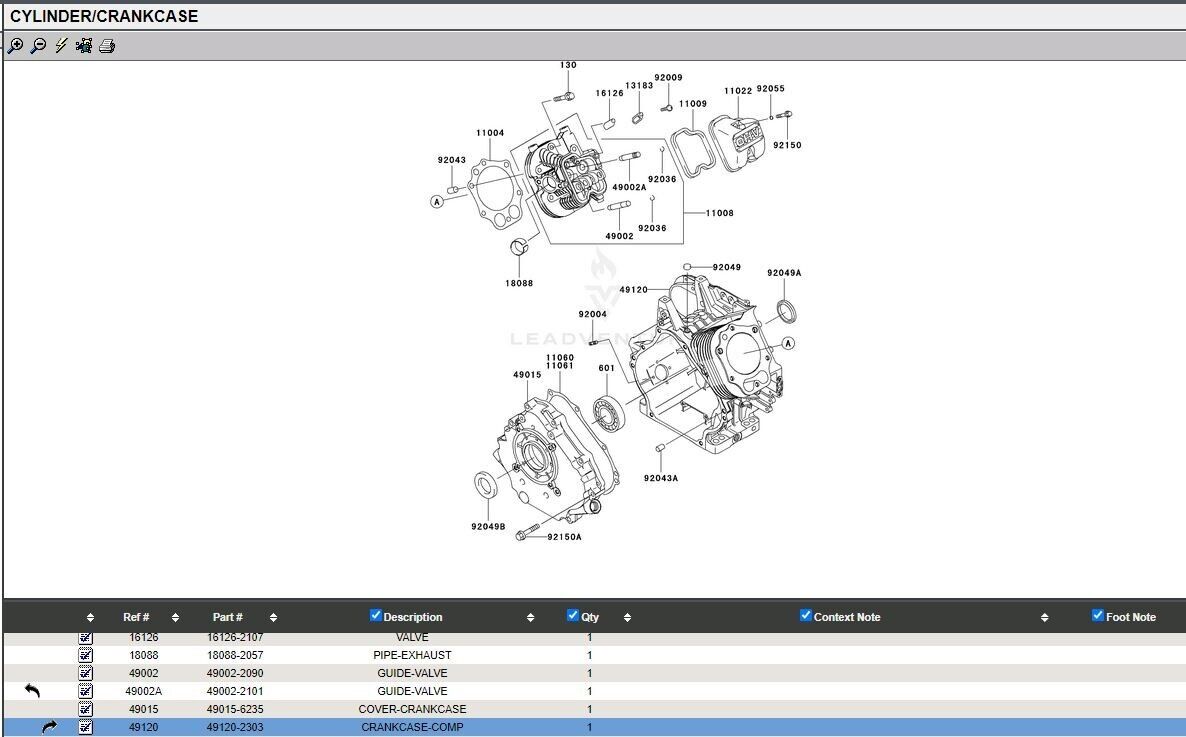Click the zoom in magnifier icon
This screenshot has width=1186, height=737.
[x=15, y=46]
